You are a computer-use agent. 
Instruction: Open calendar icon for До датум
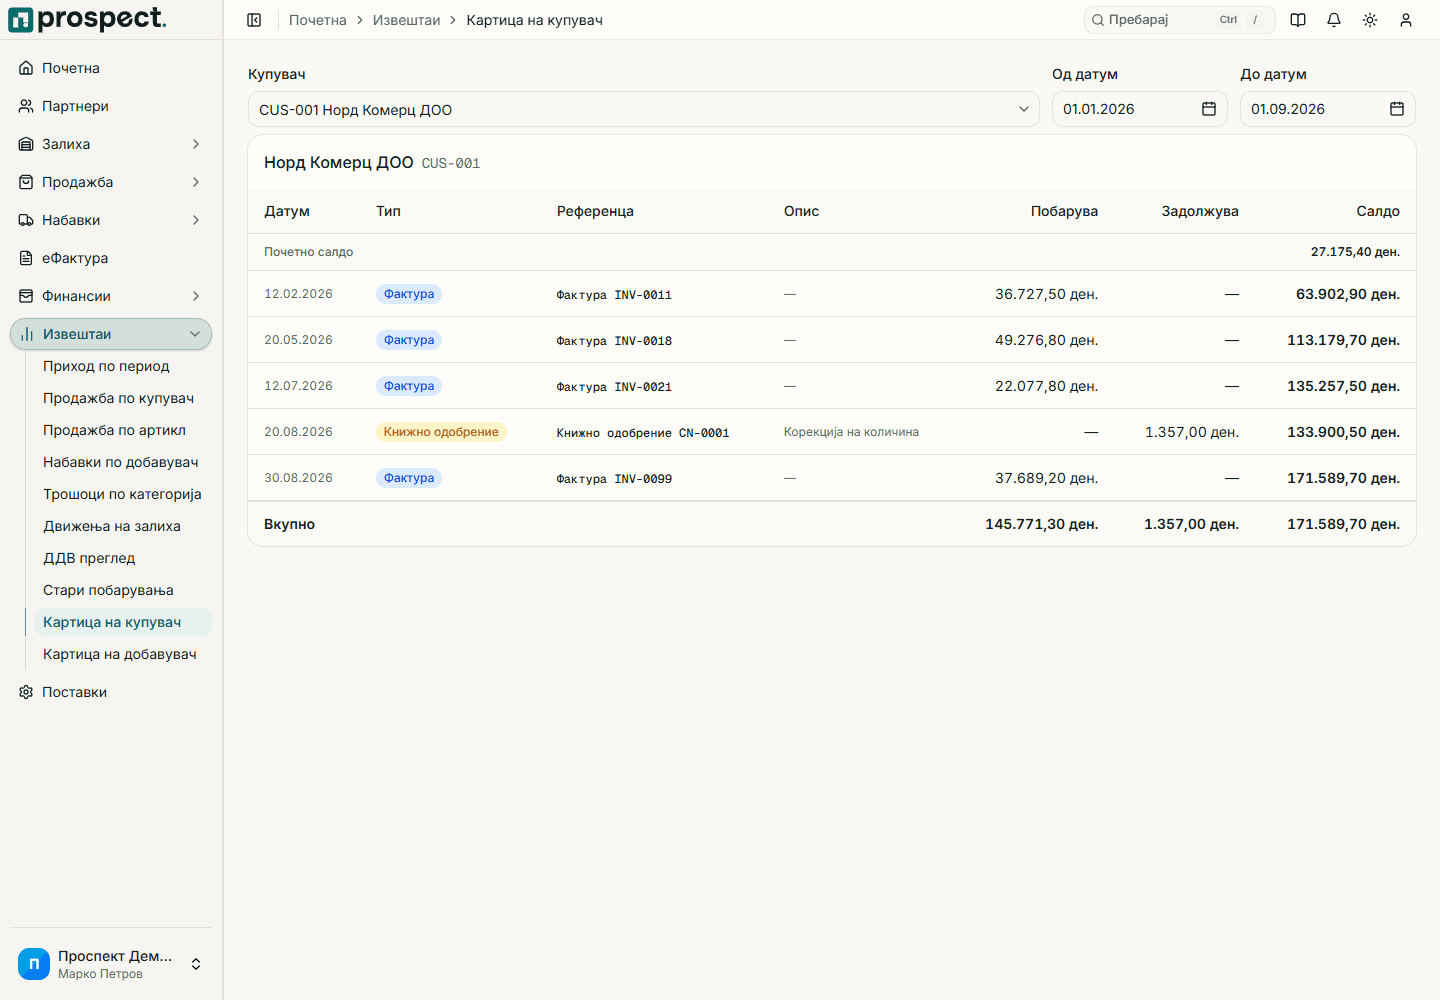pos(1397,109)
